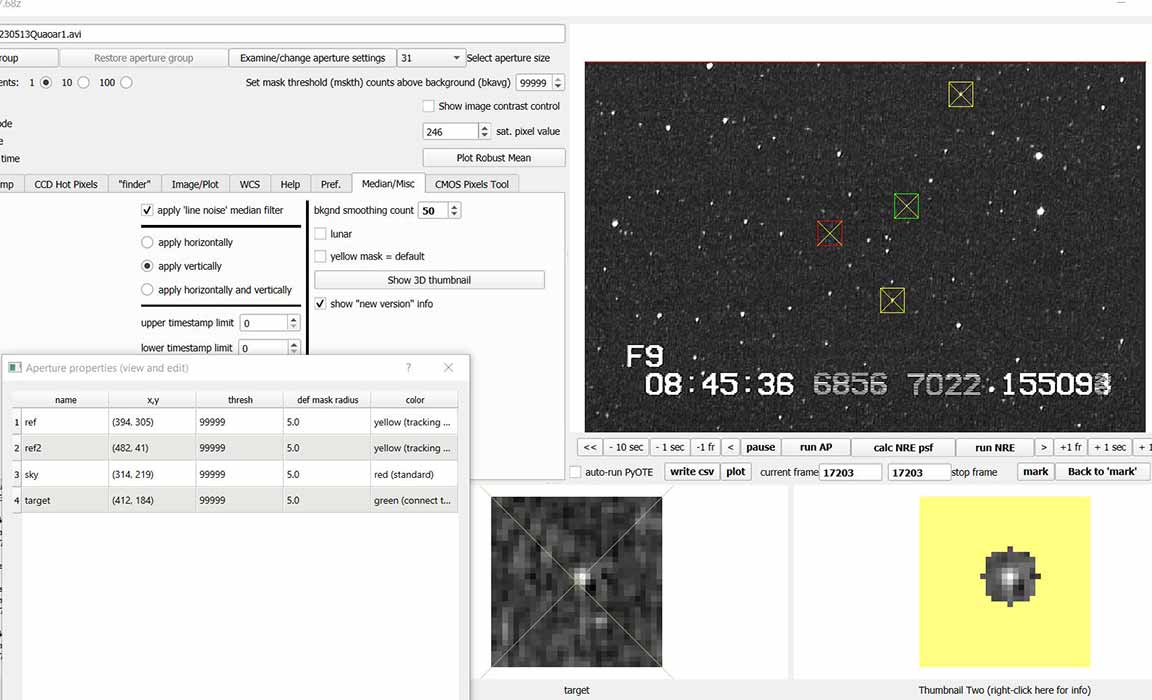The height and width of the screenshot is (700, 1152).
Task: Click calc NRE psf button
Action: (903, 447)
